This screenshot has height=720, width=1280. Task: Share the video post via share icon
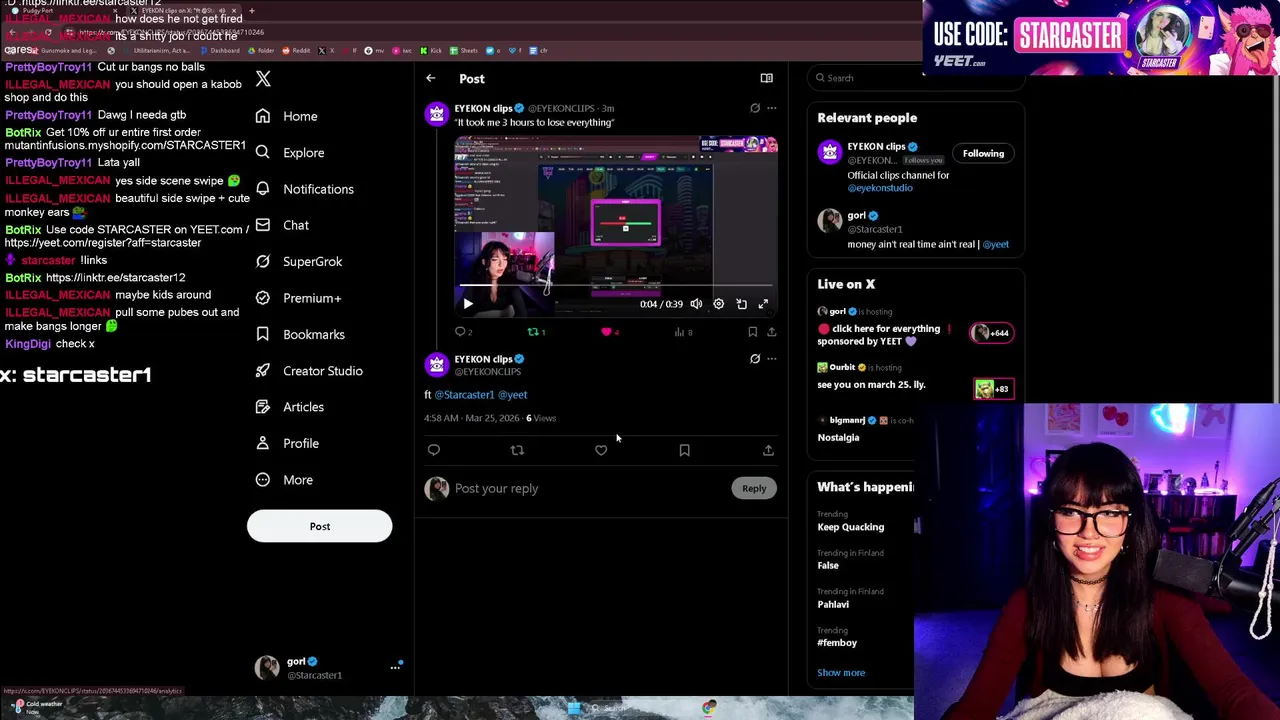[x=771, y=332]
